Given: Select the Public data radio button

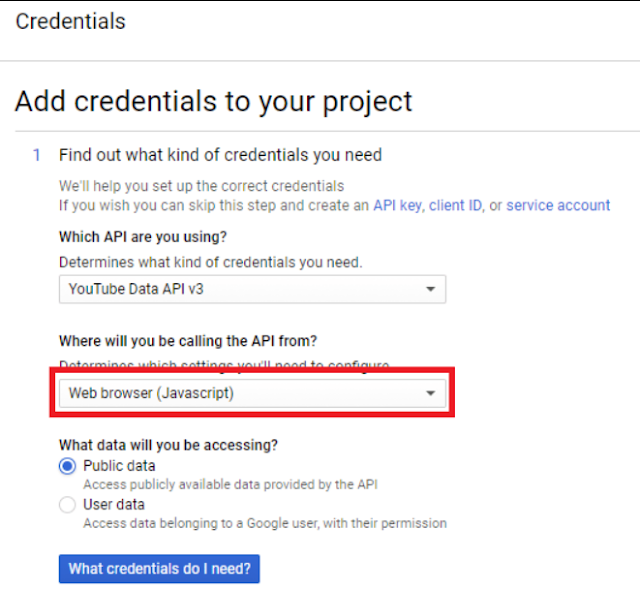Looking at the screenshot, I should point(67,466).
